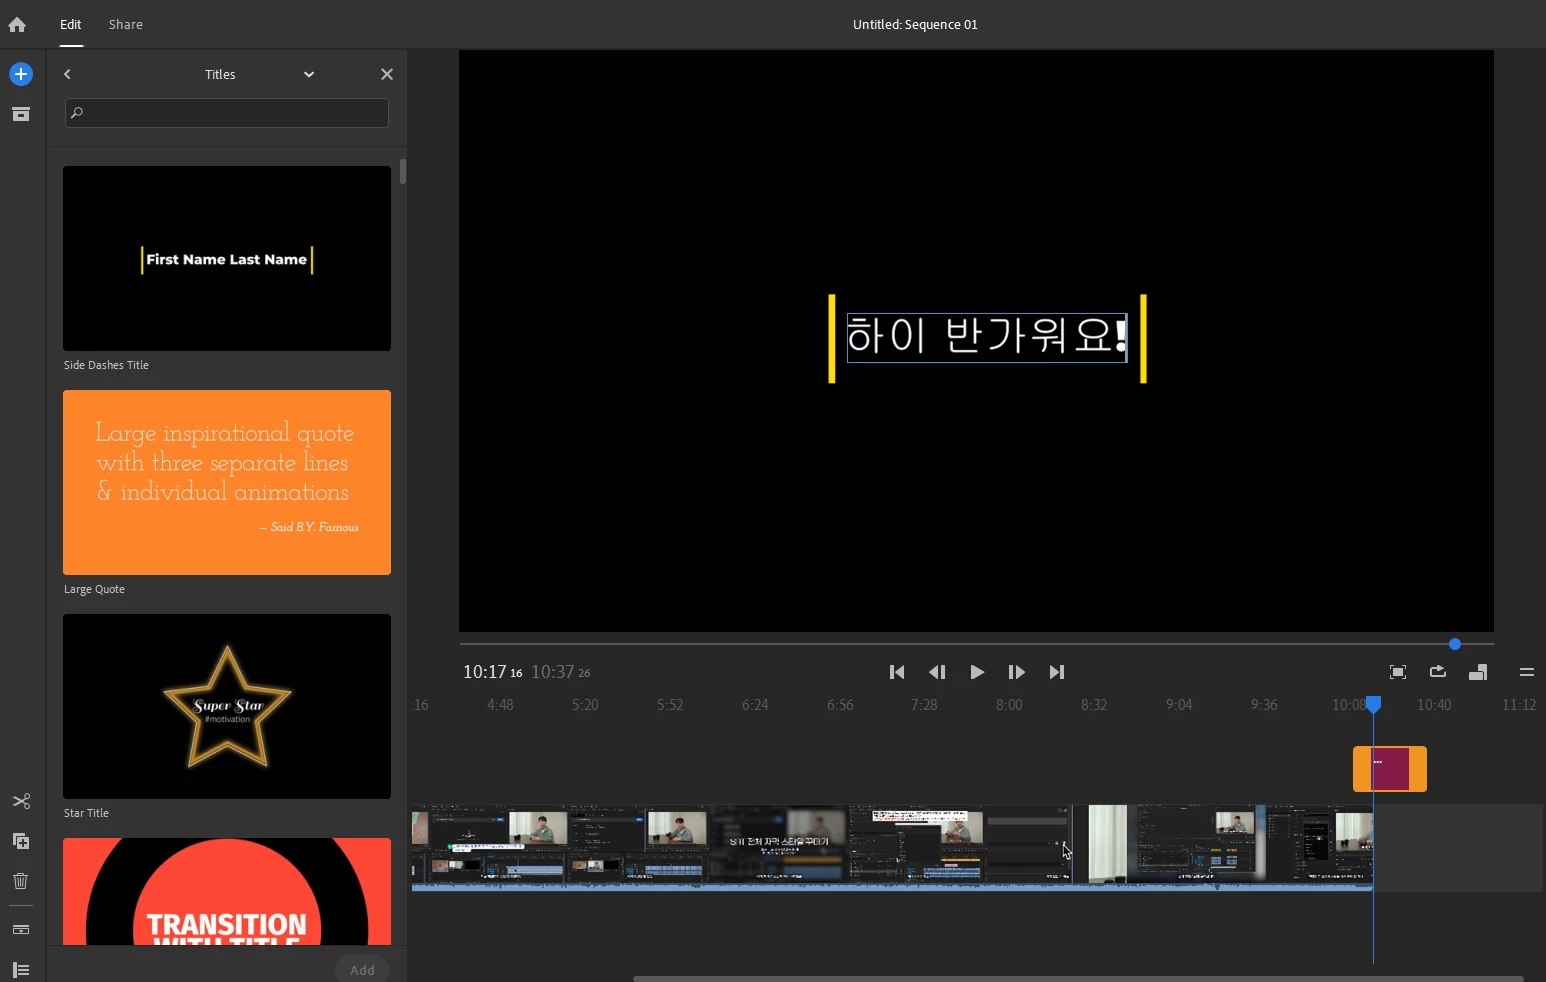Click the 8:00 mark on timeline ruler

(1009, 705)
